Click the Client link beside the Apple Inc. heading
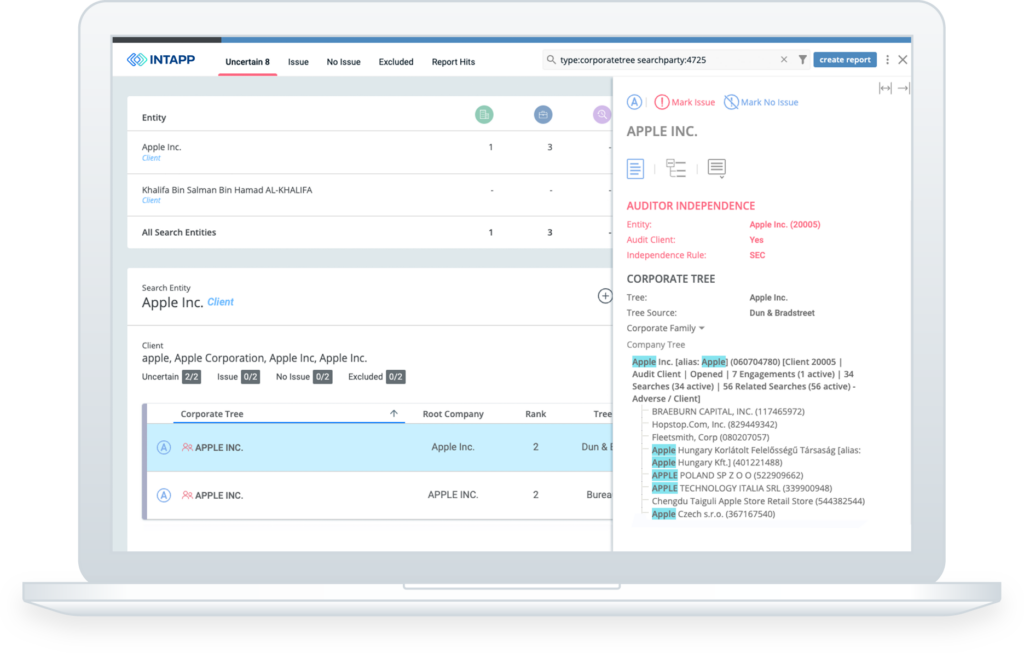The height and width of the screenshot is (653, 1024). [221, 302]
